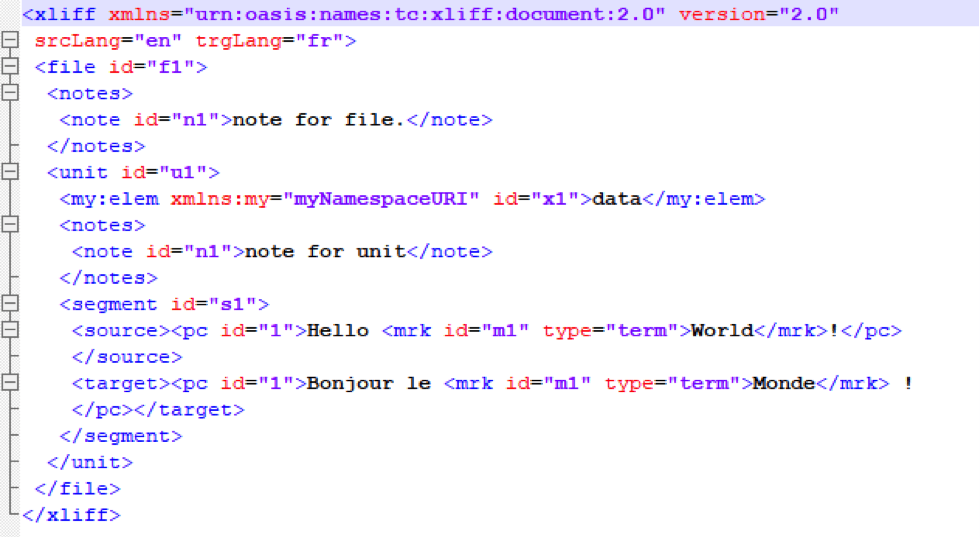
Task: Click the opening <source> tag
Action: click(121, 331)
